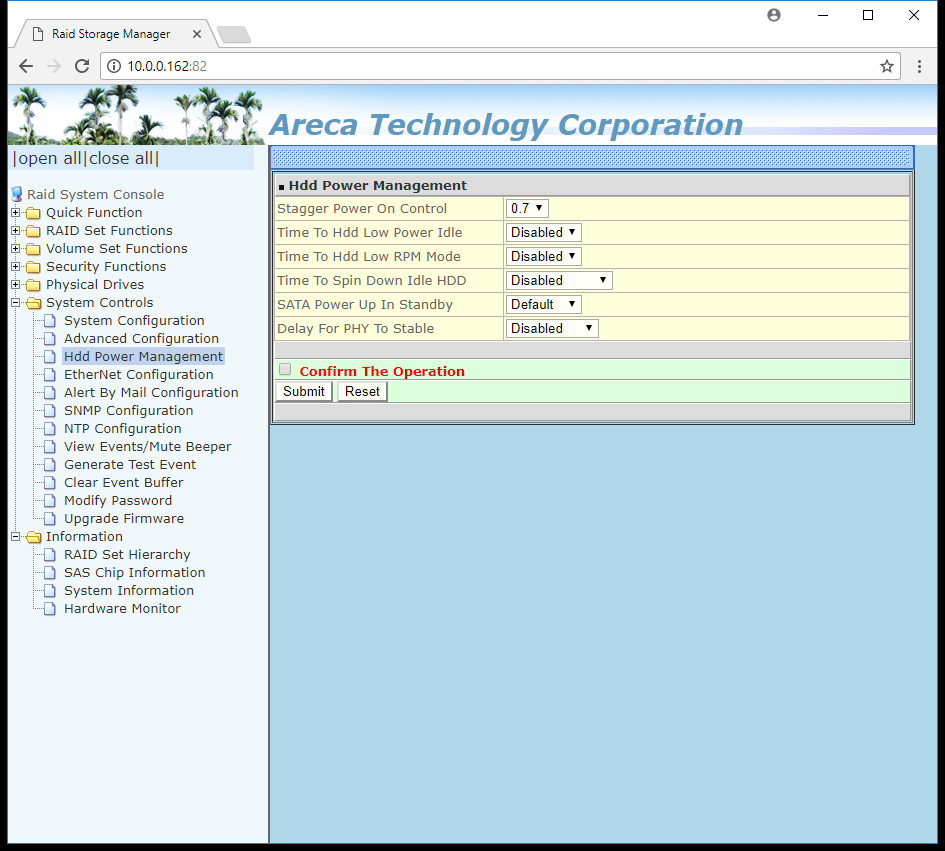Reload the page with refresh icon

coord(82,66)
